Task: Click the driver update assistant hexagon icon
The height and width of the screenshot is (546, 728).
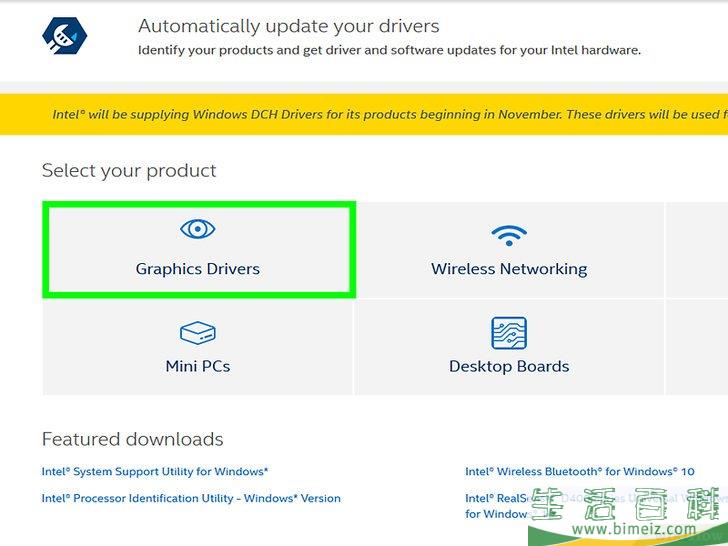Action: pos(65,36)
